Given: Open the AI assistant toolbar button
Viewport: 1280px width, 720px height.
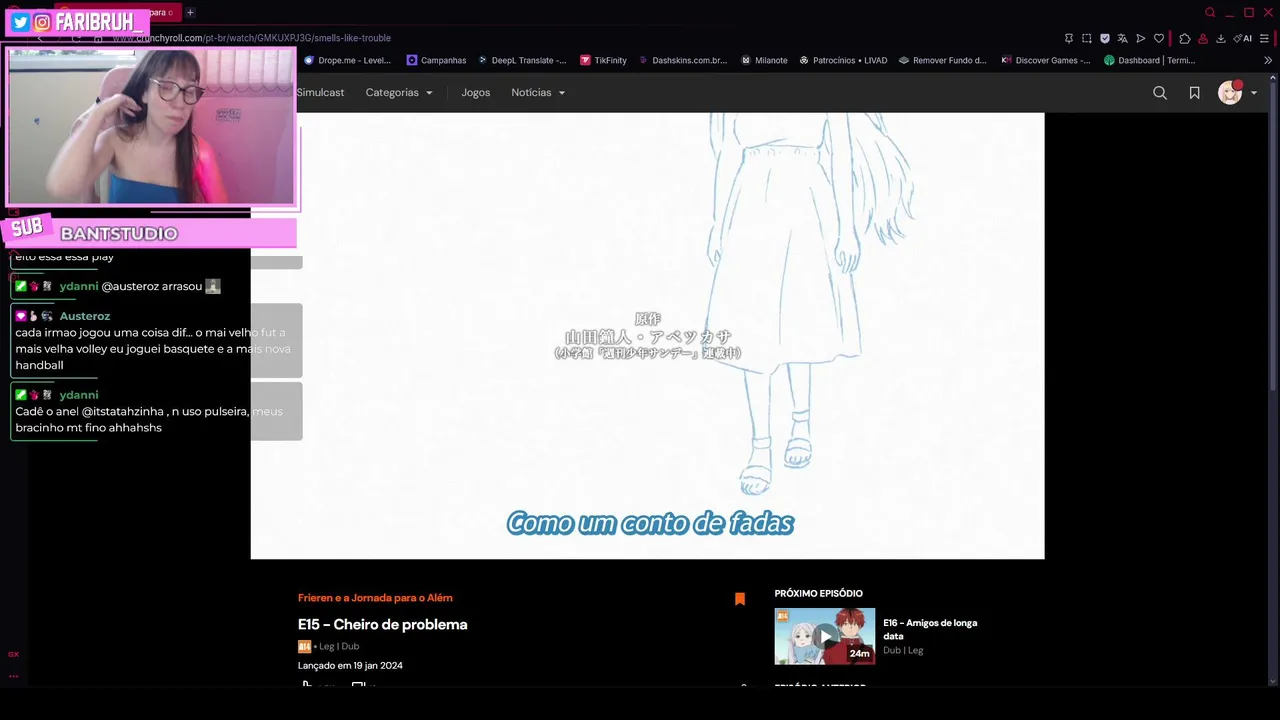Looking at the screenshot, I should pyautogui.click(x=1243, y=38).
